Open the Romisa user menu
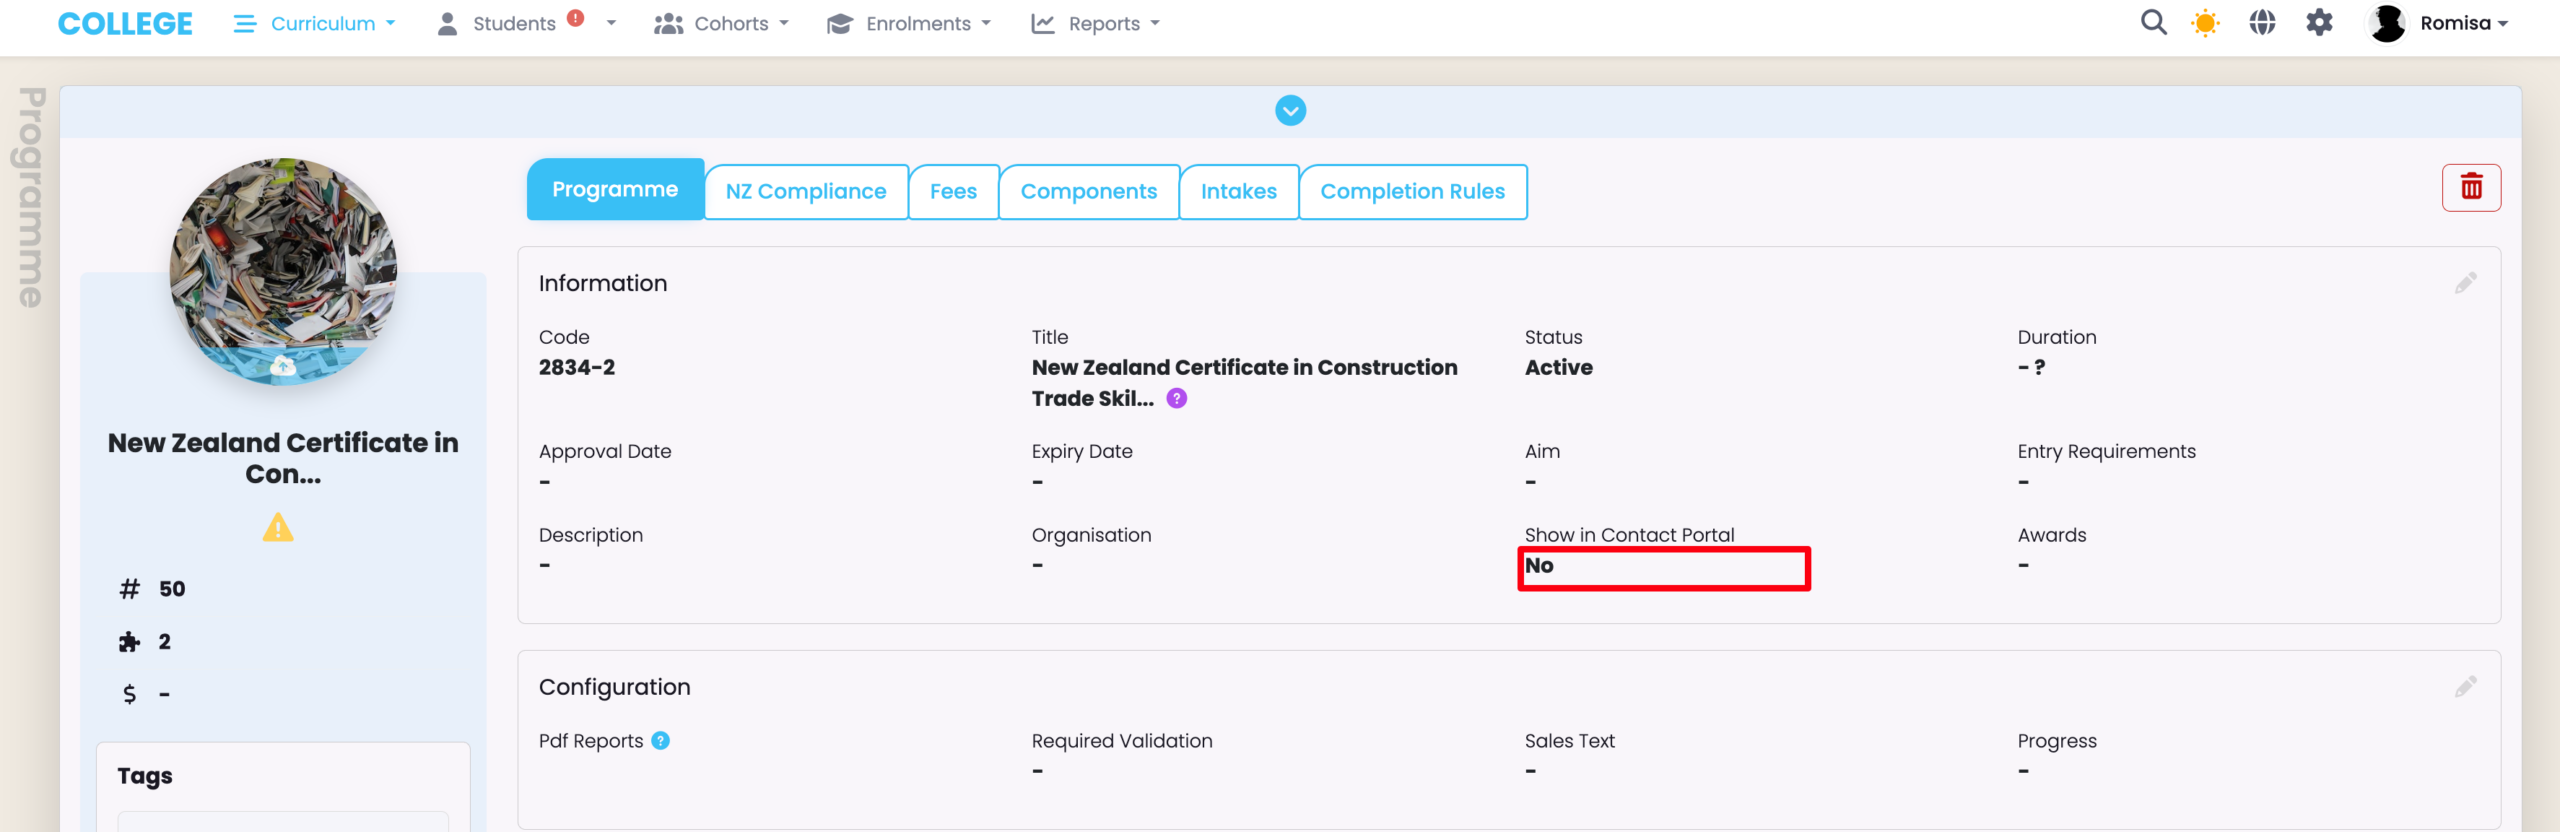Image resolution: width=2560 pixels, height=832 pixels. [x=2440, y=24]
